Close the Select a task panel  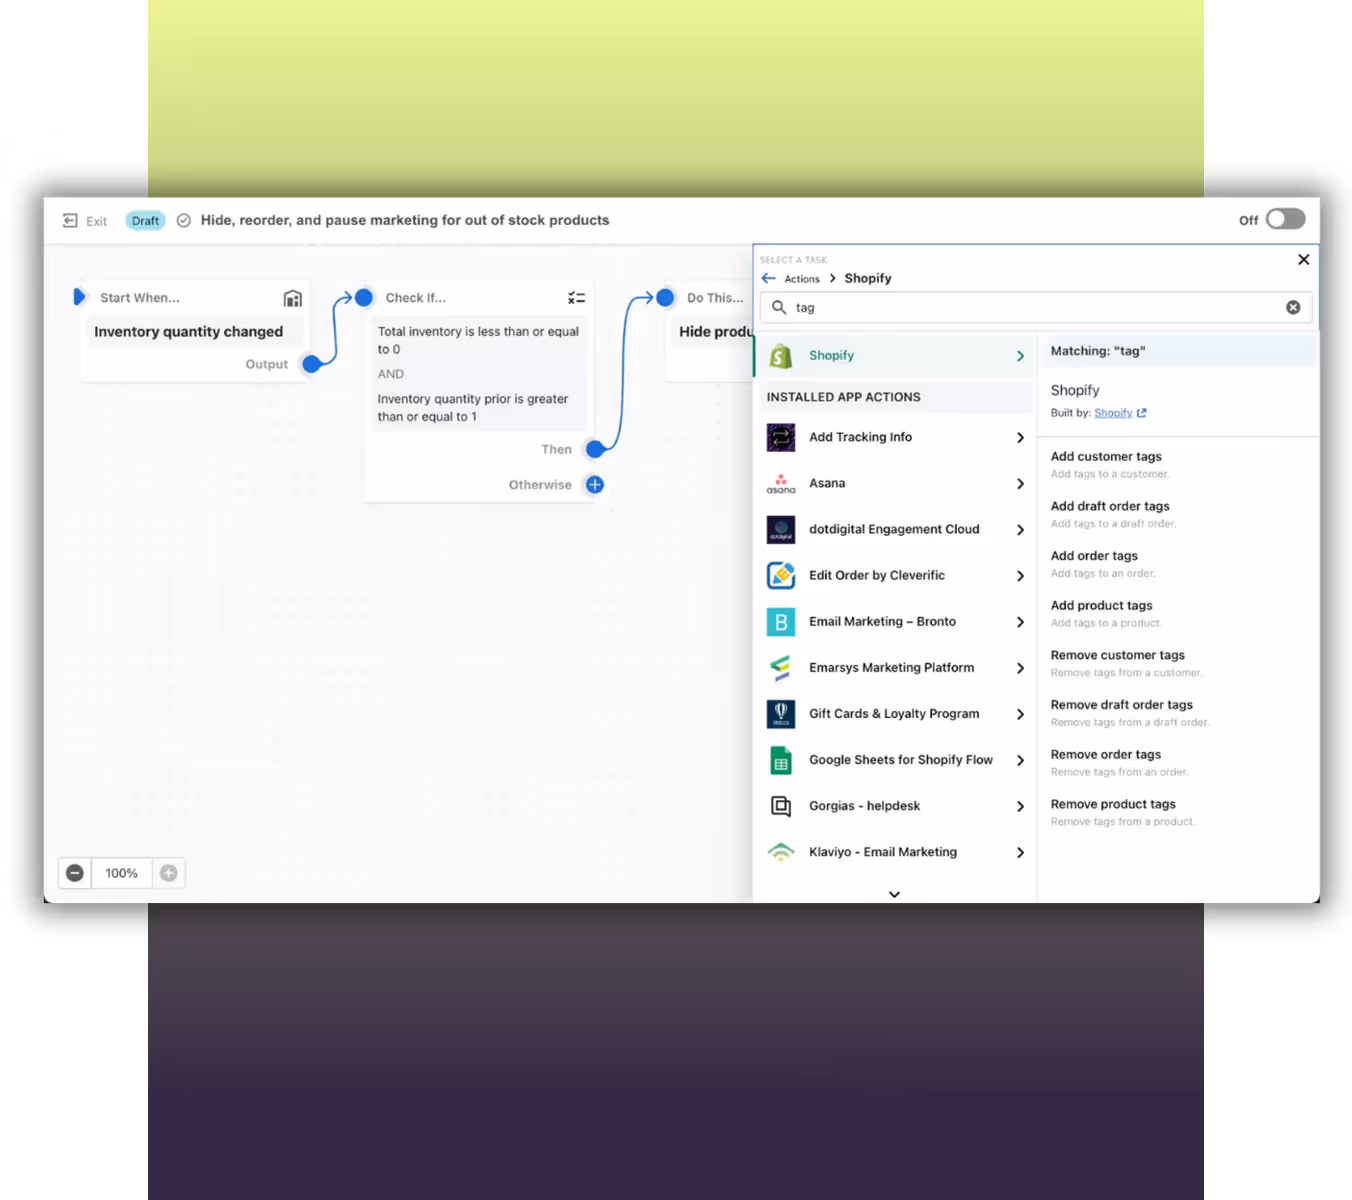click(x=1303, y=260)
